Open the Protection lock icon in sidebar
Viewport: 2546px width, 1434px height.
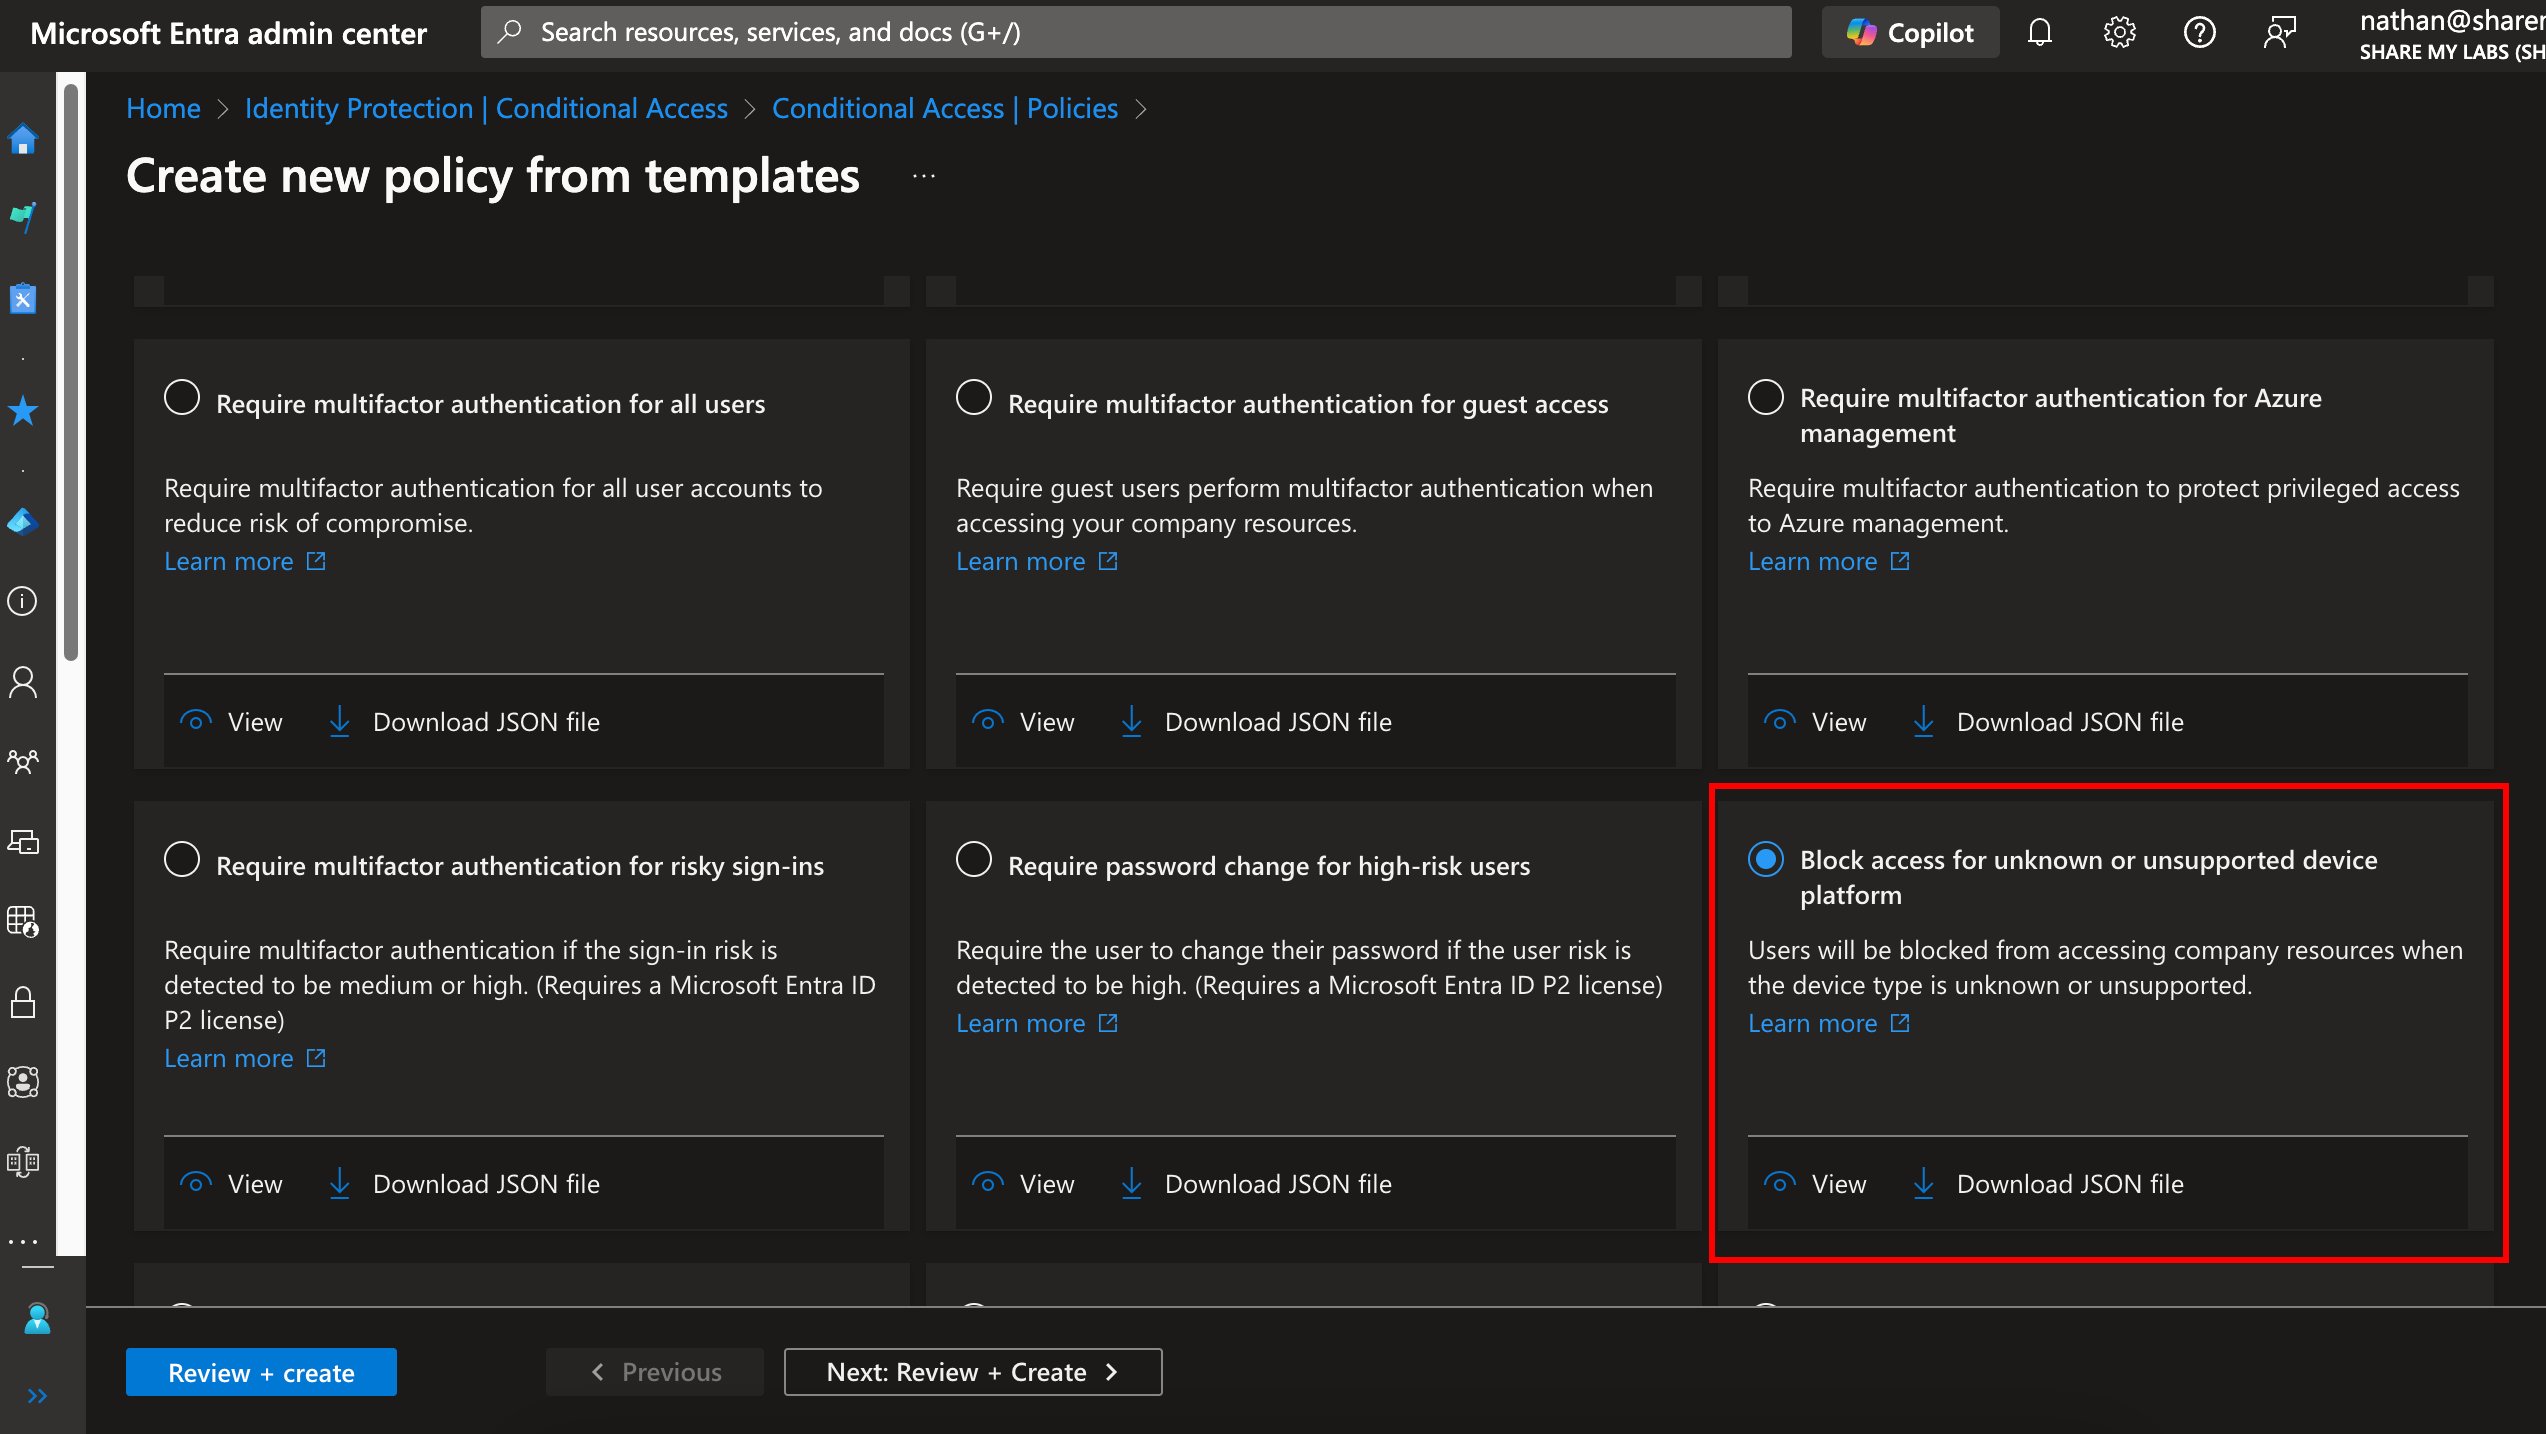tap(23, 1002)
